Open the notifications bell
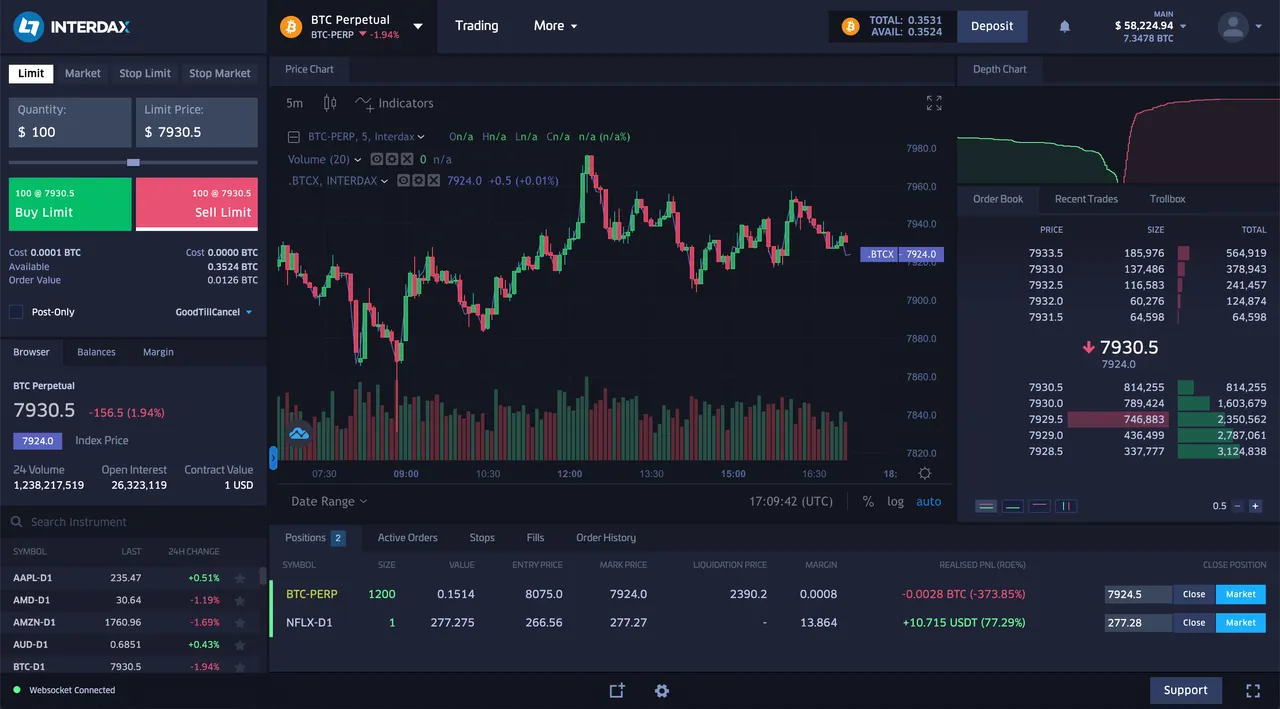 (x=1065, y=27)
